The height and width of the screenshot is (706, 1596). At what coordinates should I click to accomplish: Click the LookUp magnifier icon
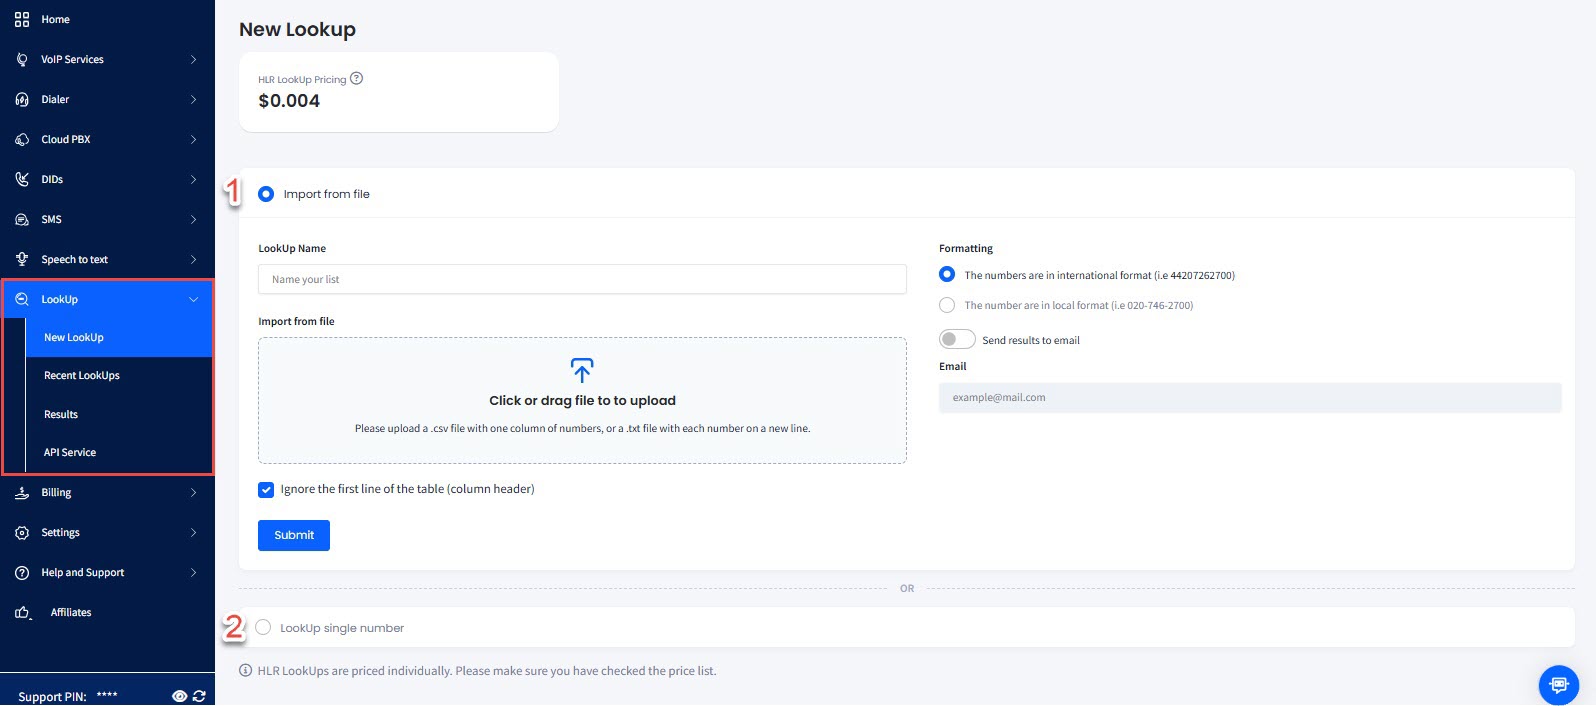coord(22,299)
